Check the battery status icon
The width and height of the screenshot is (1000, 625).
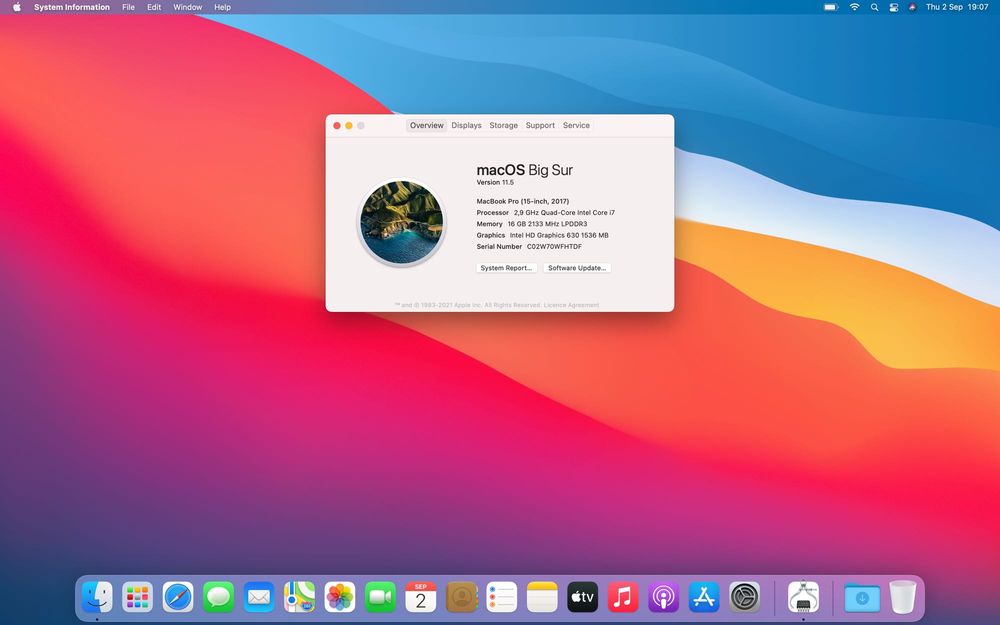830,7
